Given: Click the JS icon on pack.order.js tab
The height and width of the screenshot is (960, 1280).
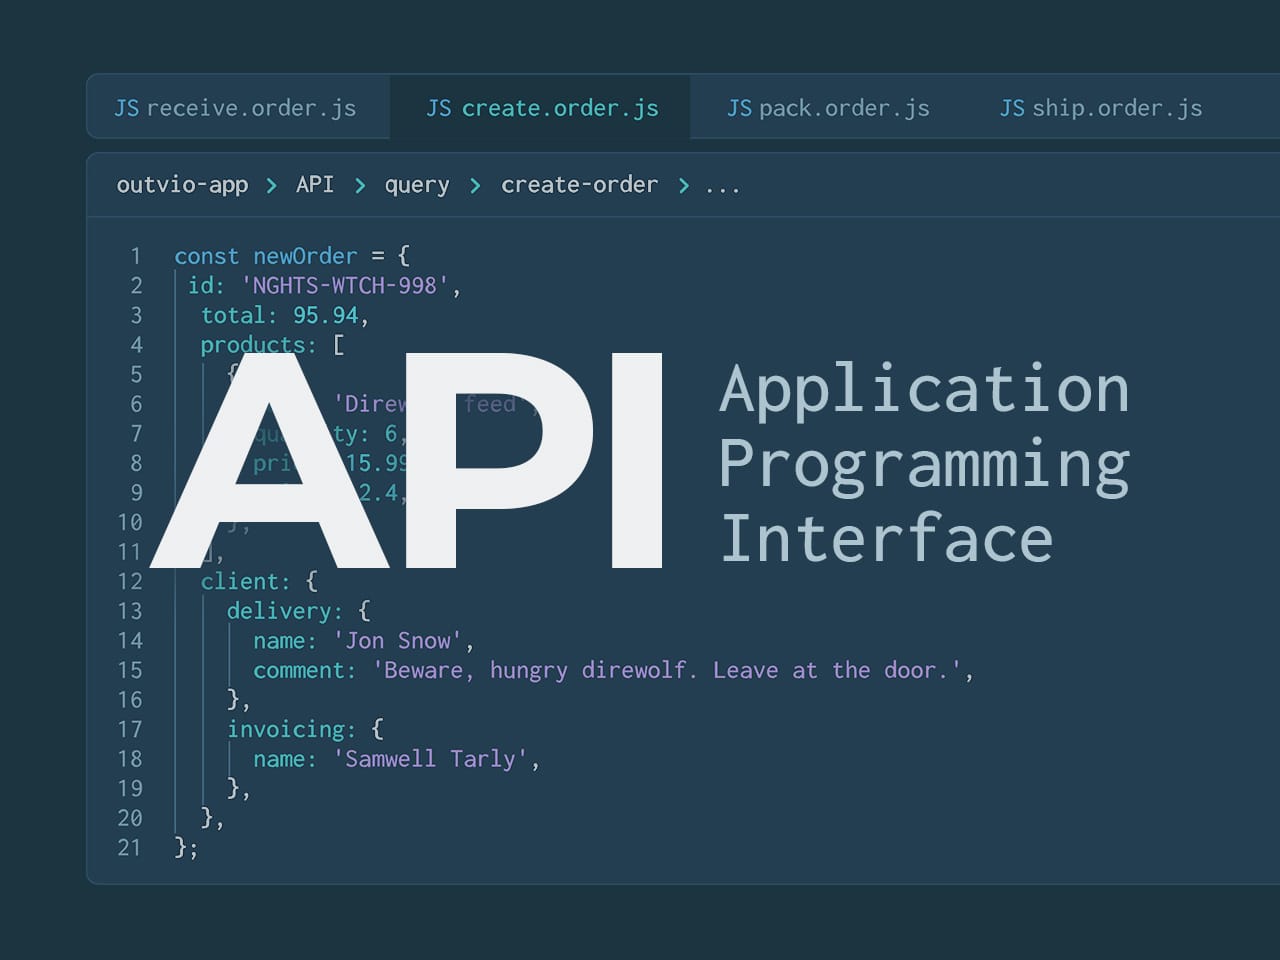Looking at the screenshot, I should point(739,108).
